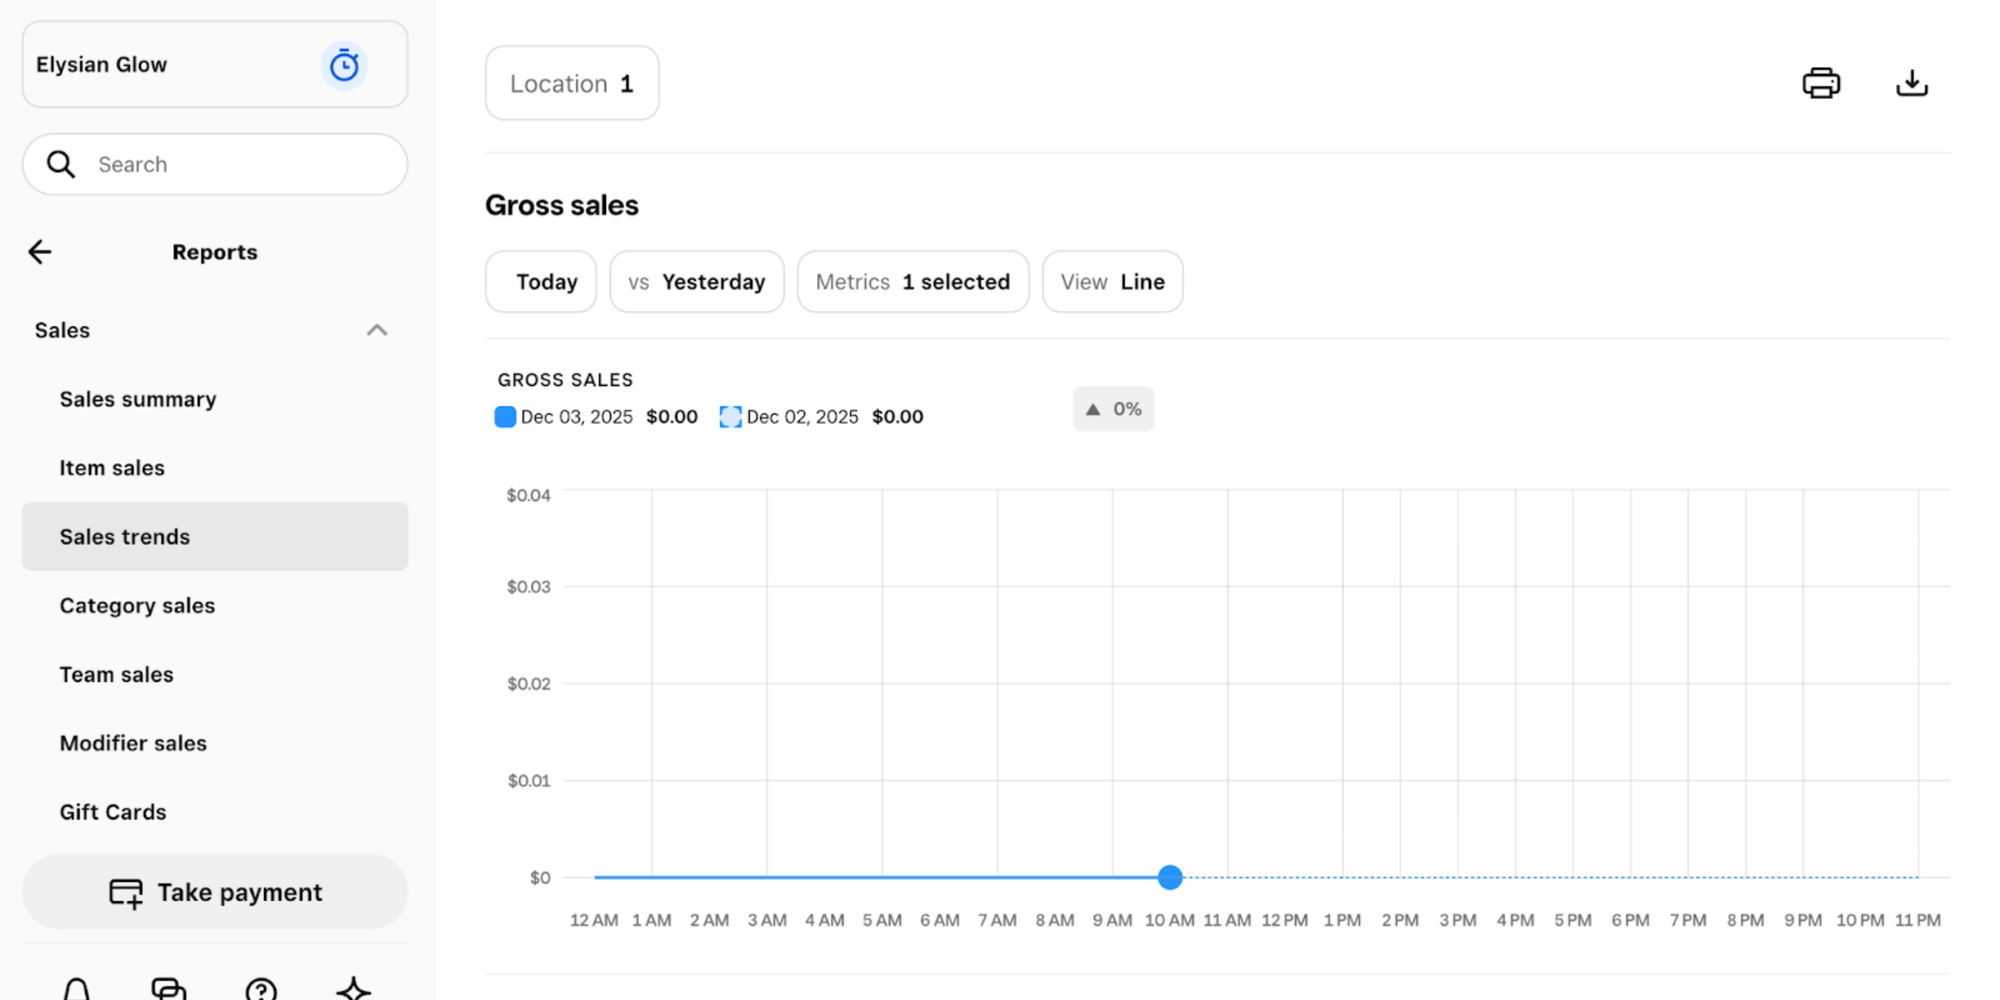Click the question mark help icon
The width and height of the screenshot is (2000, 1000).
click(261, 988)
